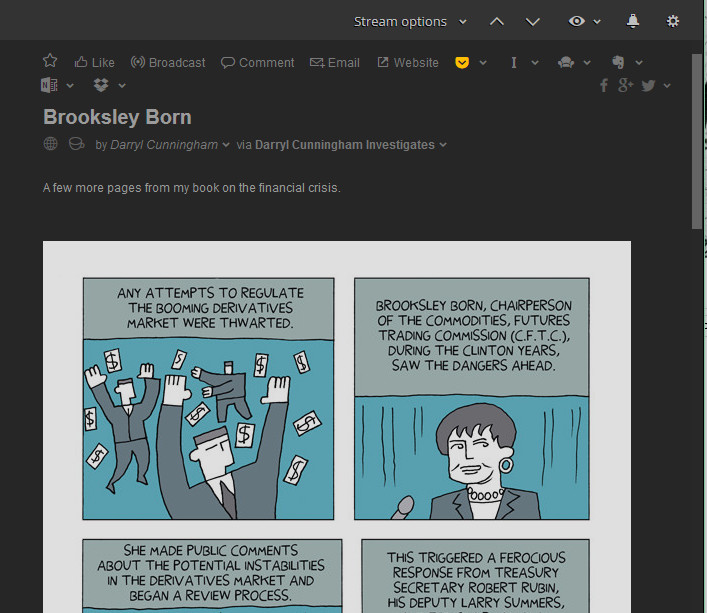Share the article via Email
Screen dimensions: 707x613
click(335, 63)
